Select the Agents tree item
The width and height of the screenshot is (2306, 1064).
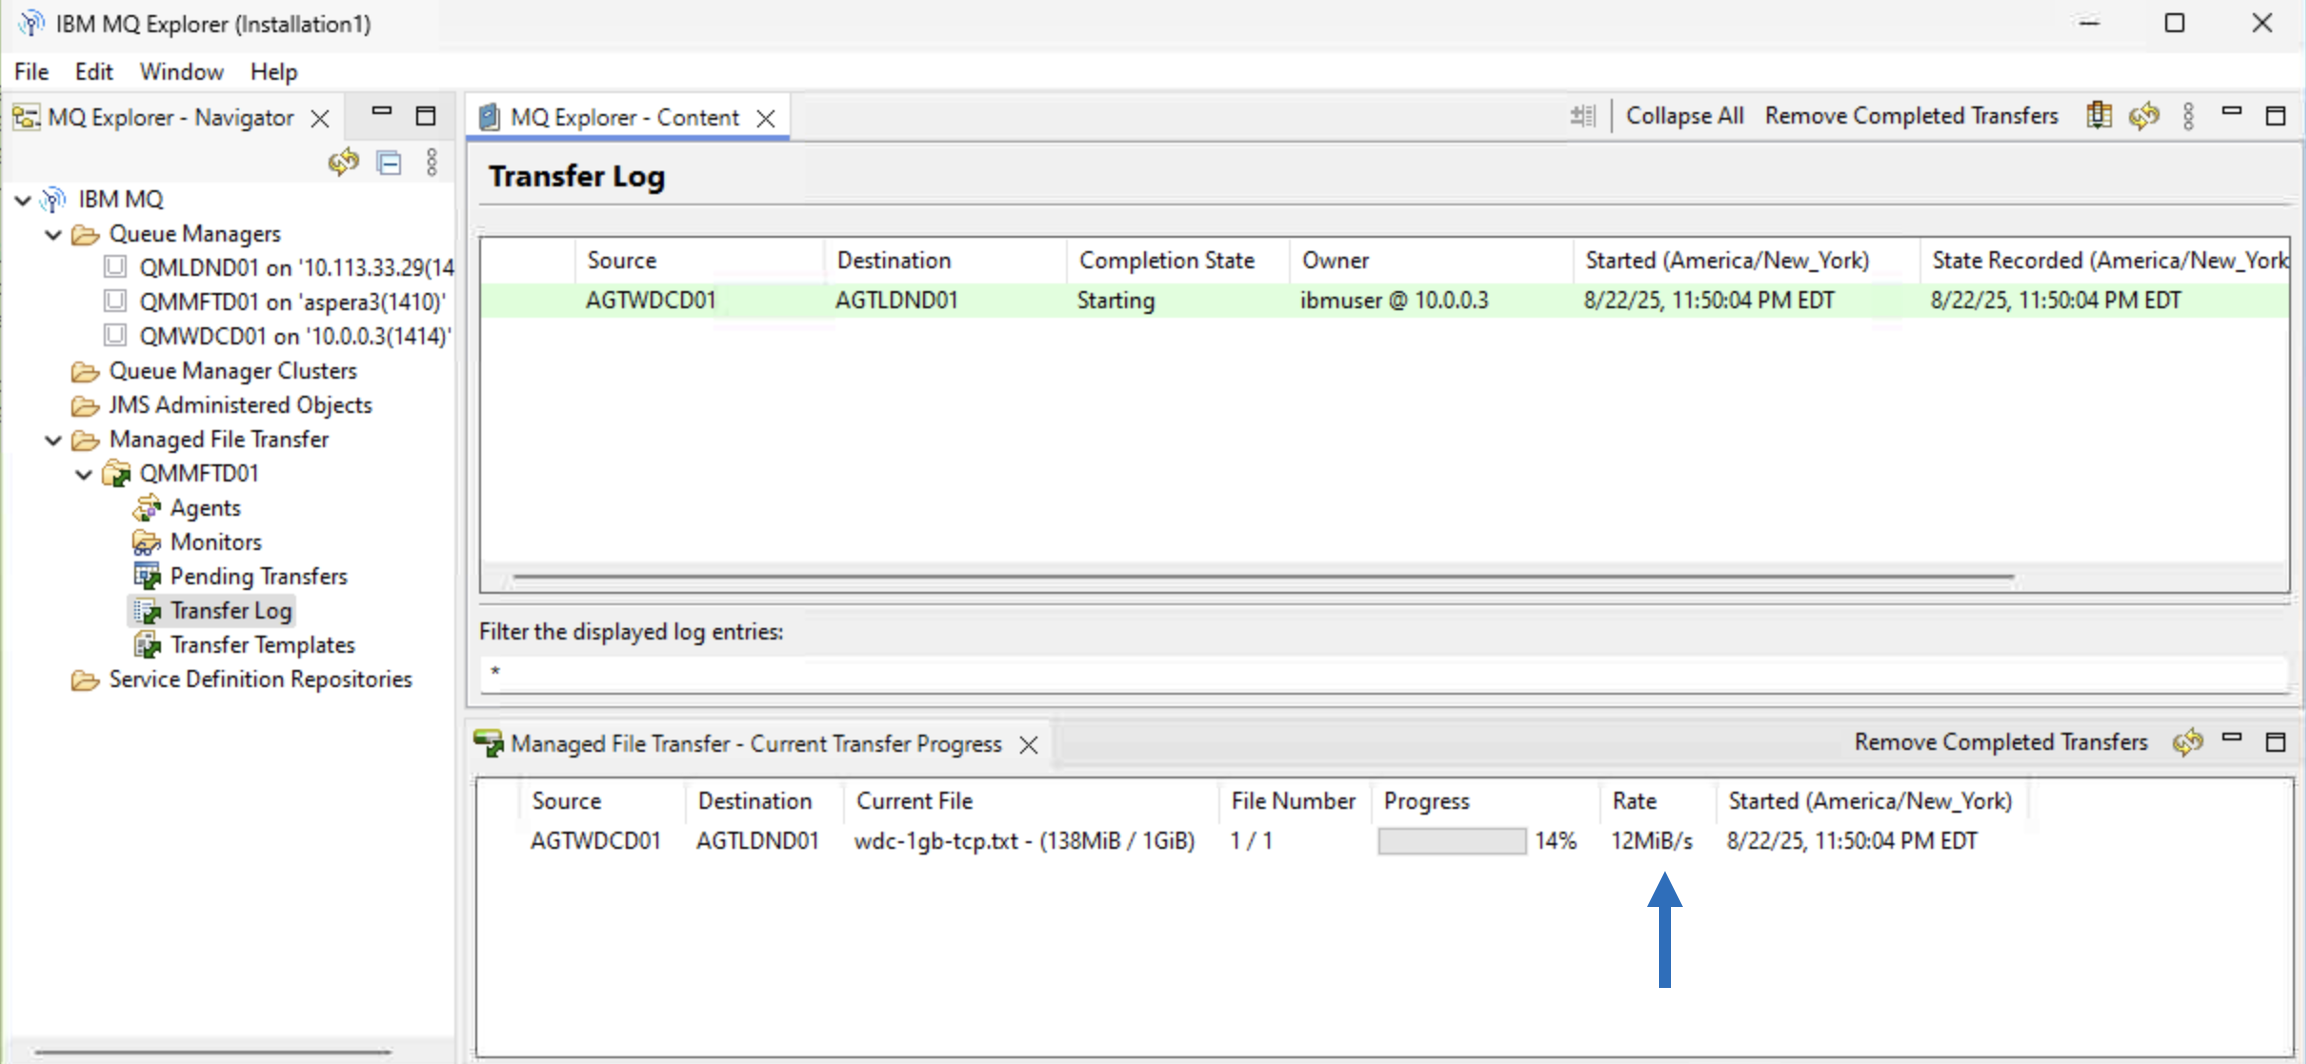click(x=205, y=508)
